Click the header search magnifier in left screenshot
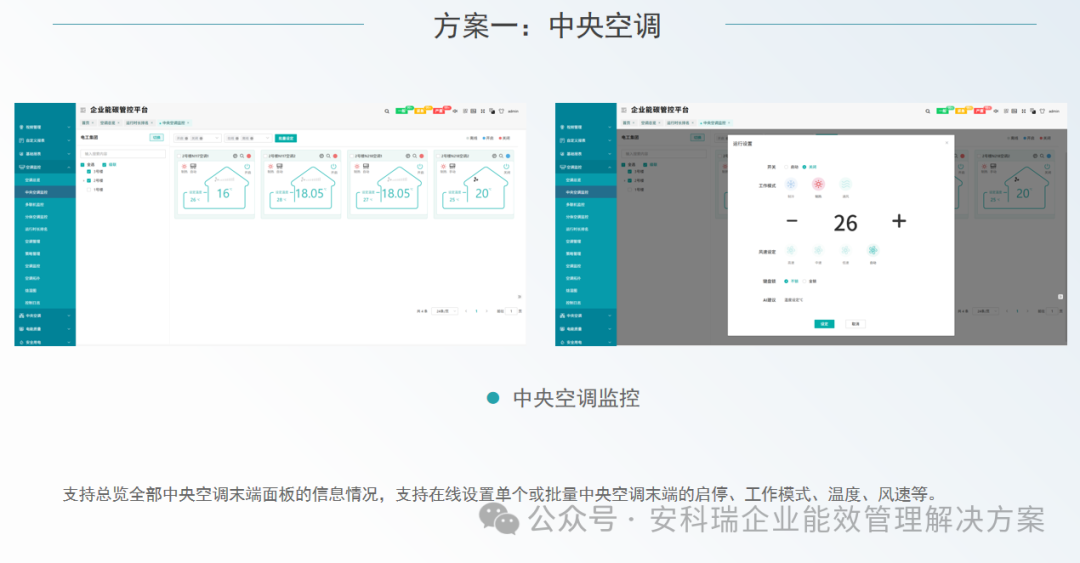Screen dimensions: 1080x563 [x=387, y=111]
